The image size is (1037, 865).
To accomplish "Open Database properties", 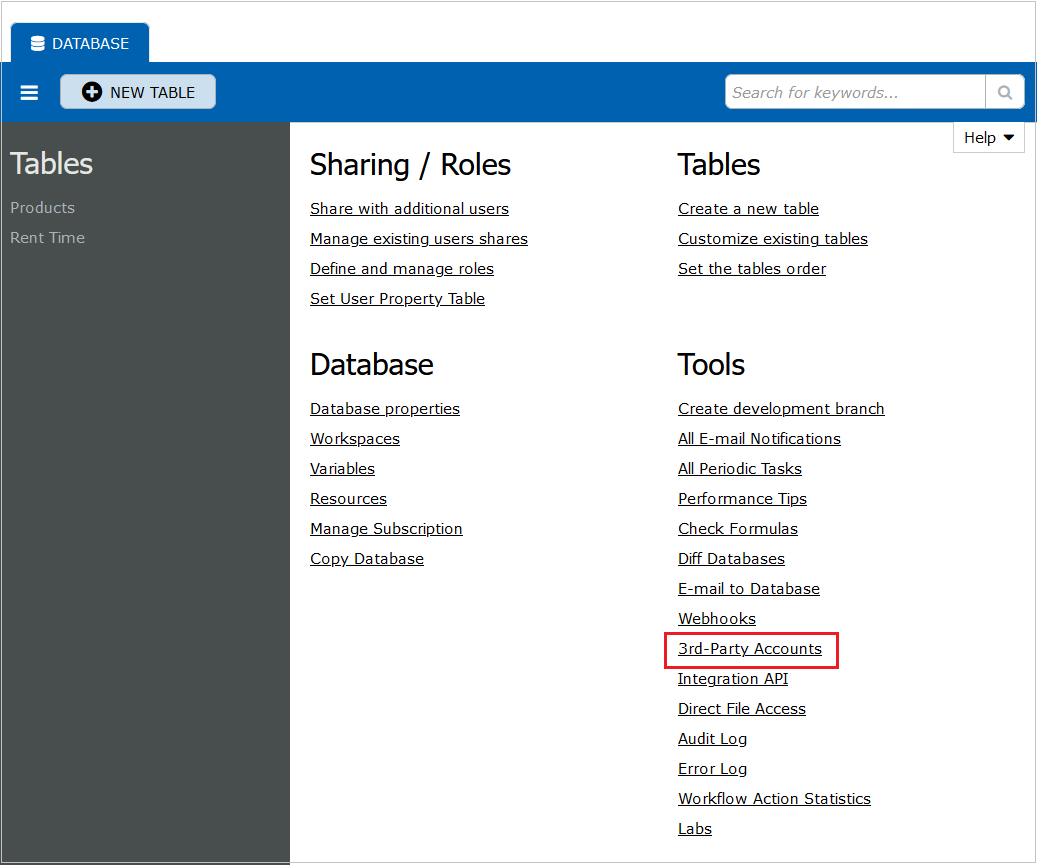I will click(x=385, y=409).
